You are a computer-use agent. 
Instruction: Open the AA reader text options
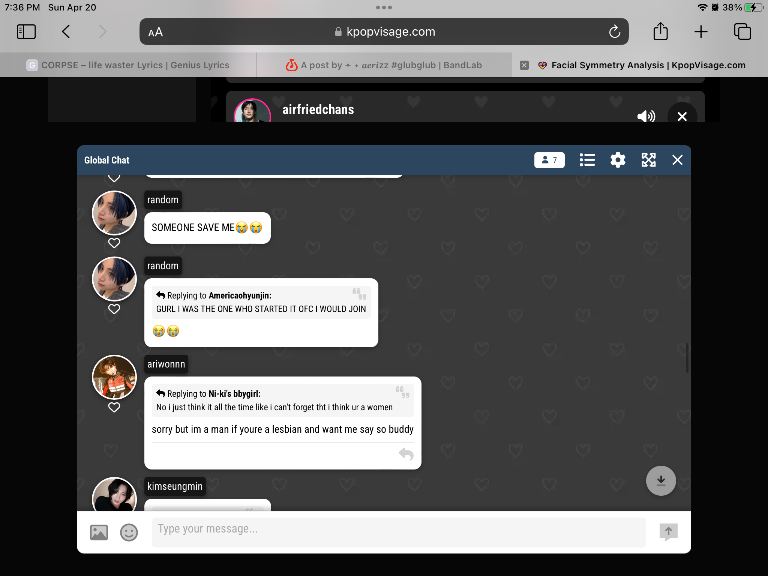(155, 32)
